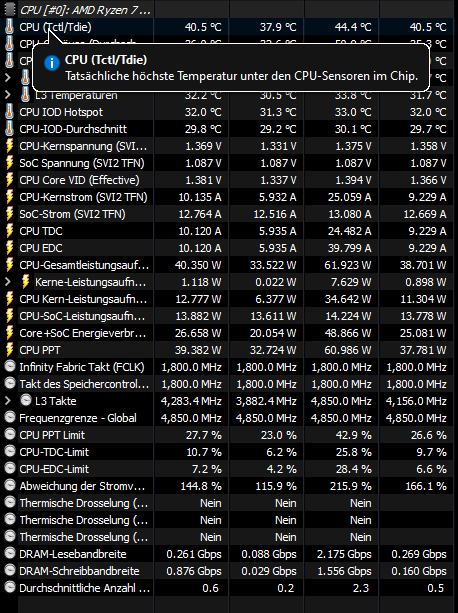Expand the L3 Takte group

(7, 401)
